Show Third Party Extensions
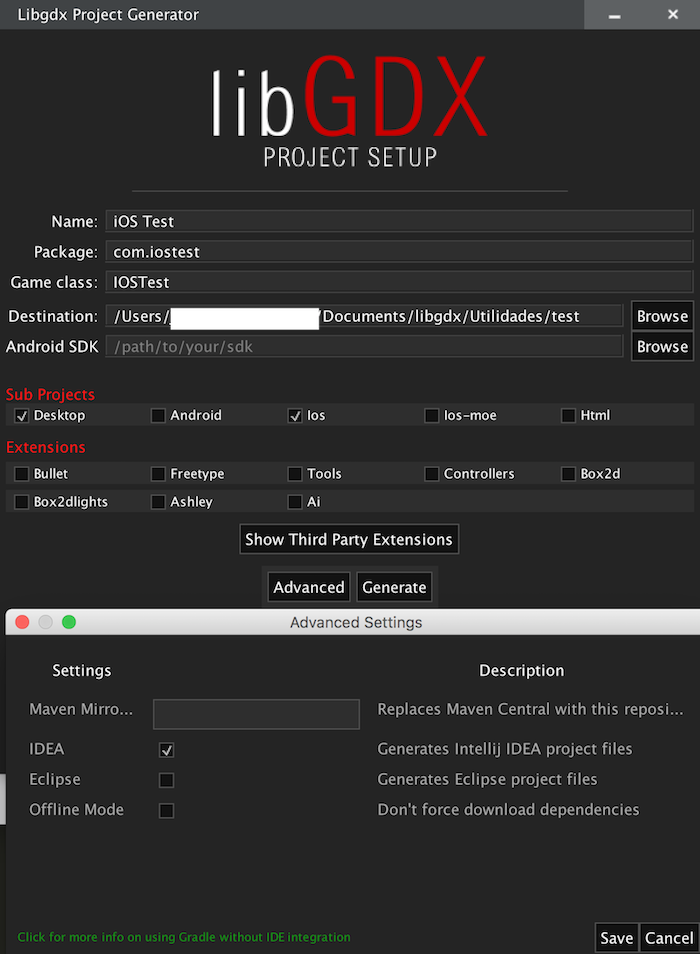The width and height of the screenshot is (700, 954). coord(349,539)
